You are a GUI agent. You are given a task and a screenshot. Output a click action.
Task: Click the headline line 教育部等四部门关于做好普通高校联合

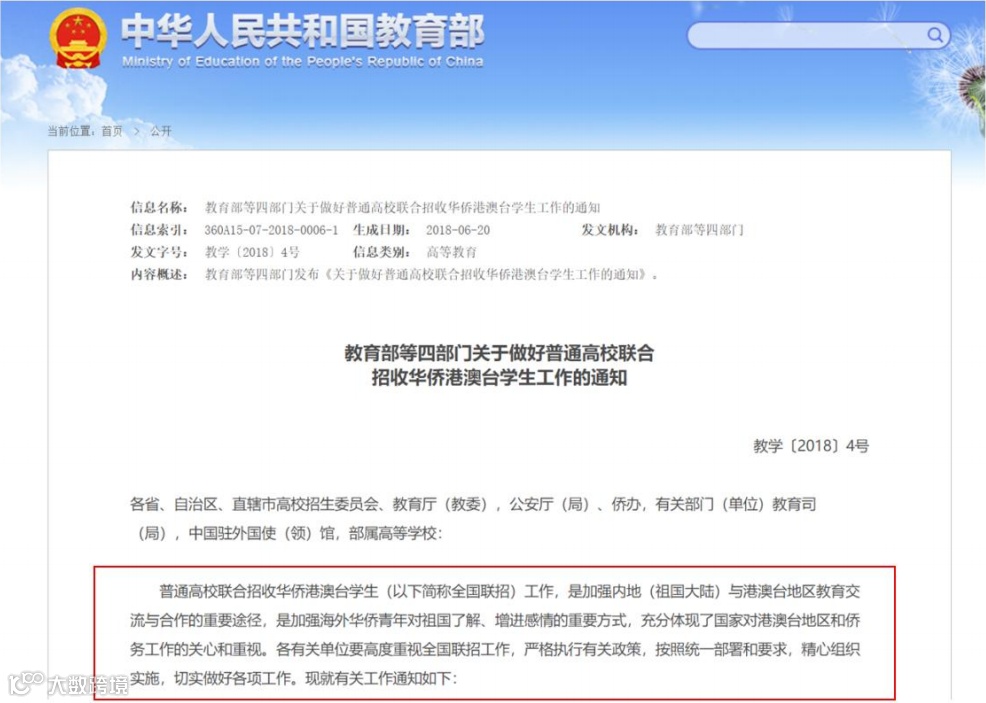coord(499,353)
